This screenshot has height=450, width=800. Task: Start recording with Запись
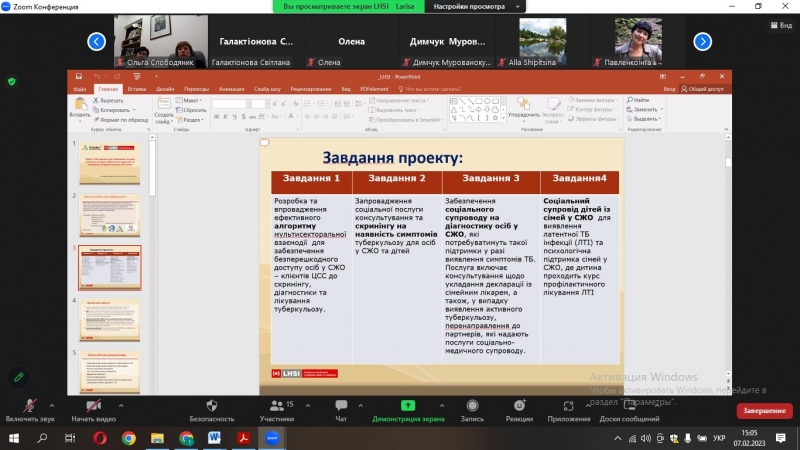coord(472,411)
